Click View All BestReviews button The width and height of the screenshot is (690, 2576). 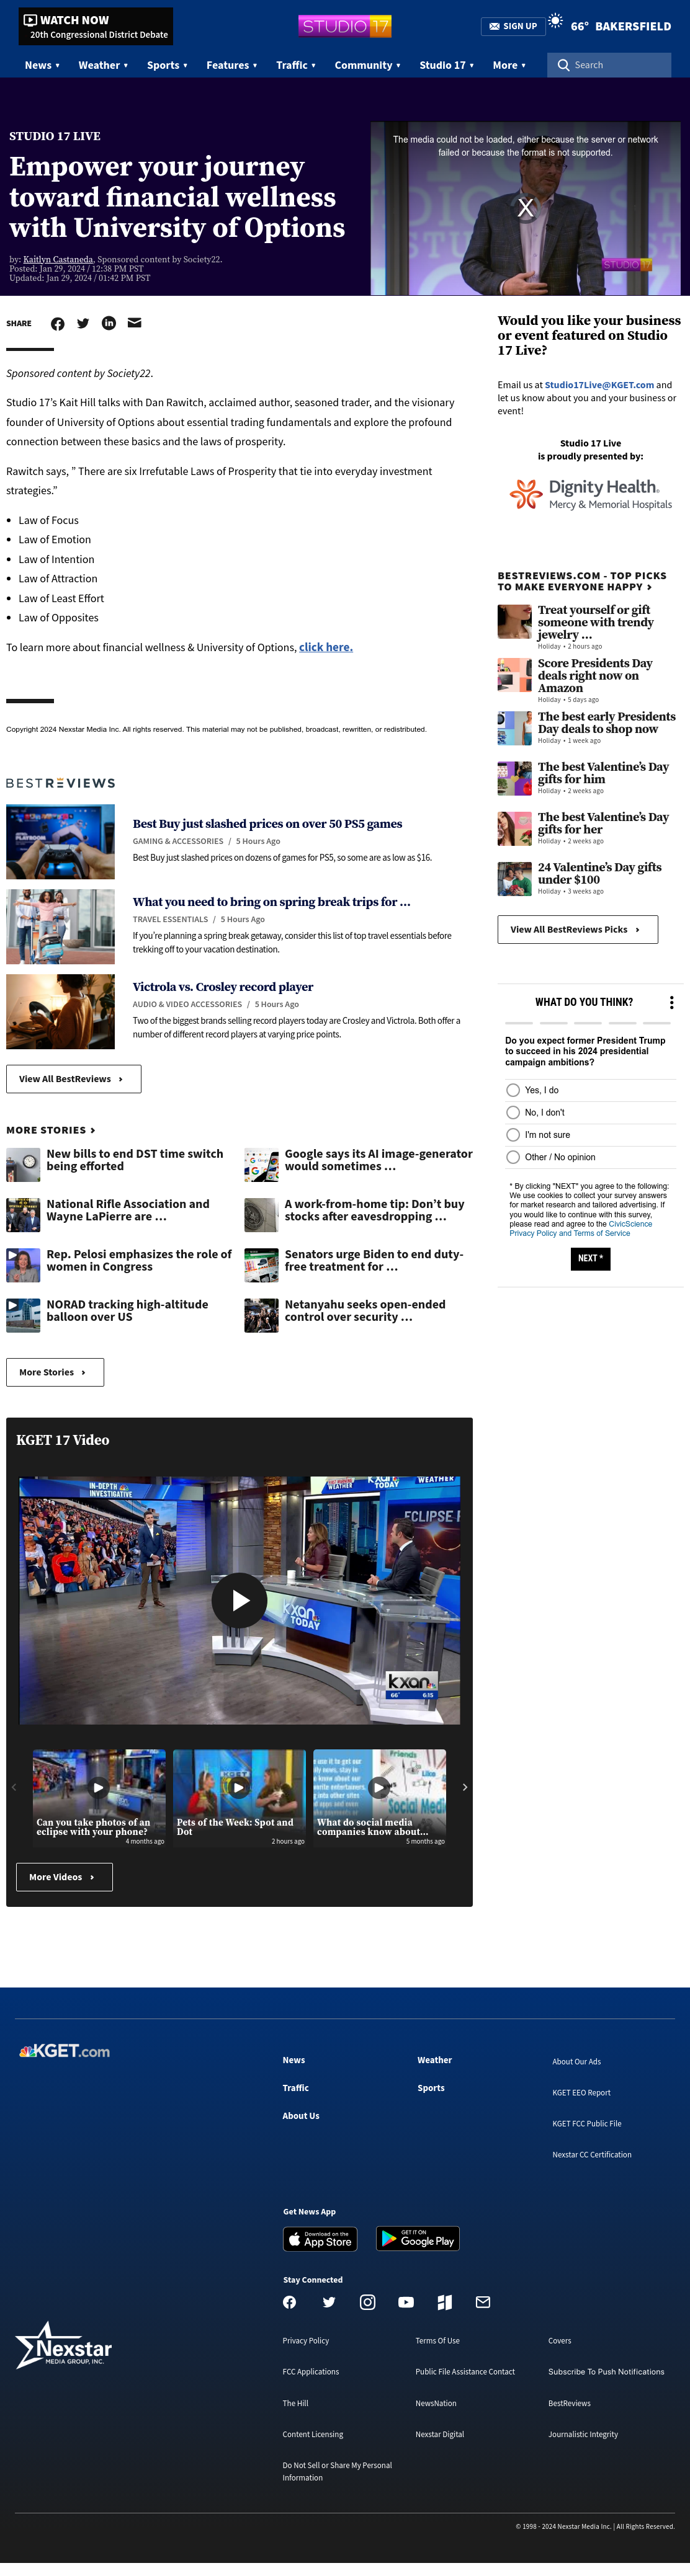point(73,1079)
